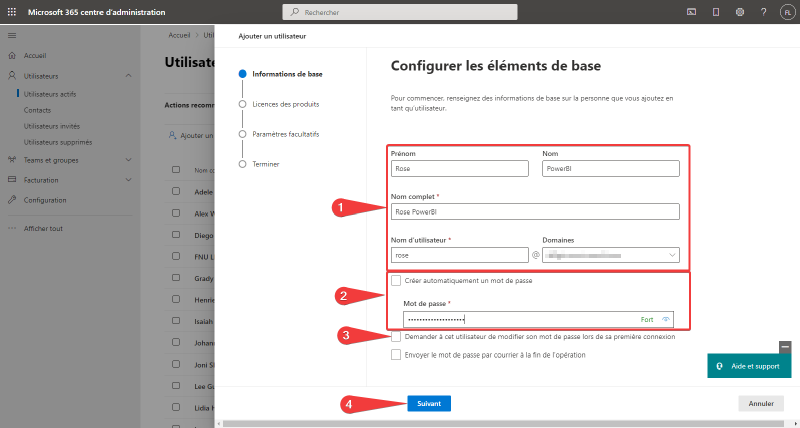Click the search magnifier icon
This screenshot has height=428, width=800.
[x=295, y=12]
